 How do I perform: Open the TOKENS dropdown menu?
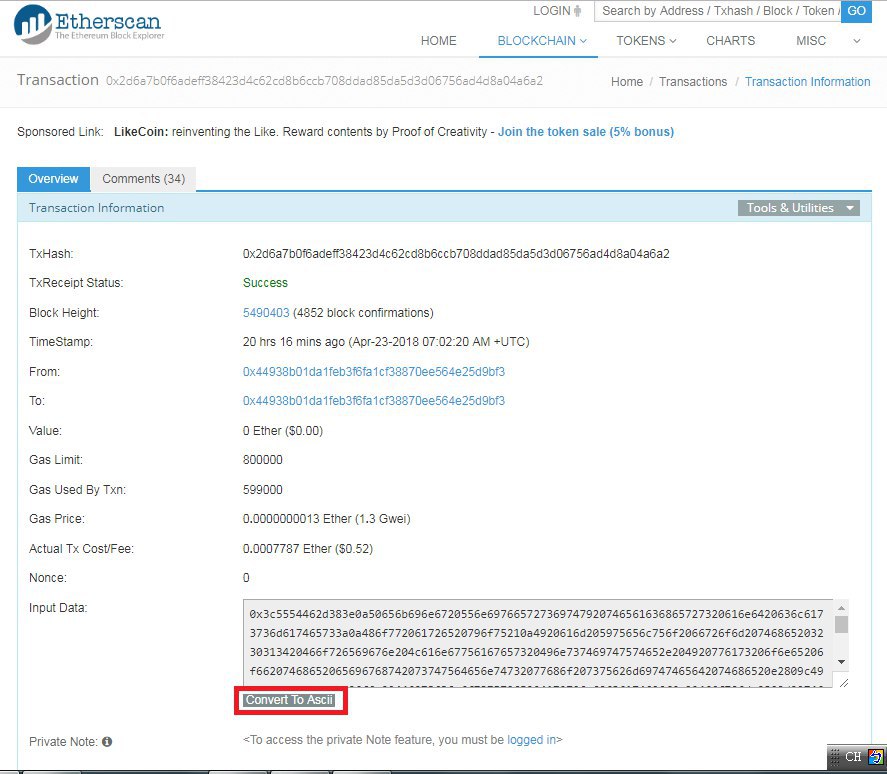[646, 41]
